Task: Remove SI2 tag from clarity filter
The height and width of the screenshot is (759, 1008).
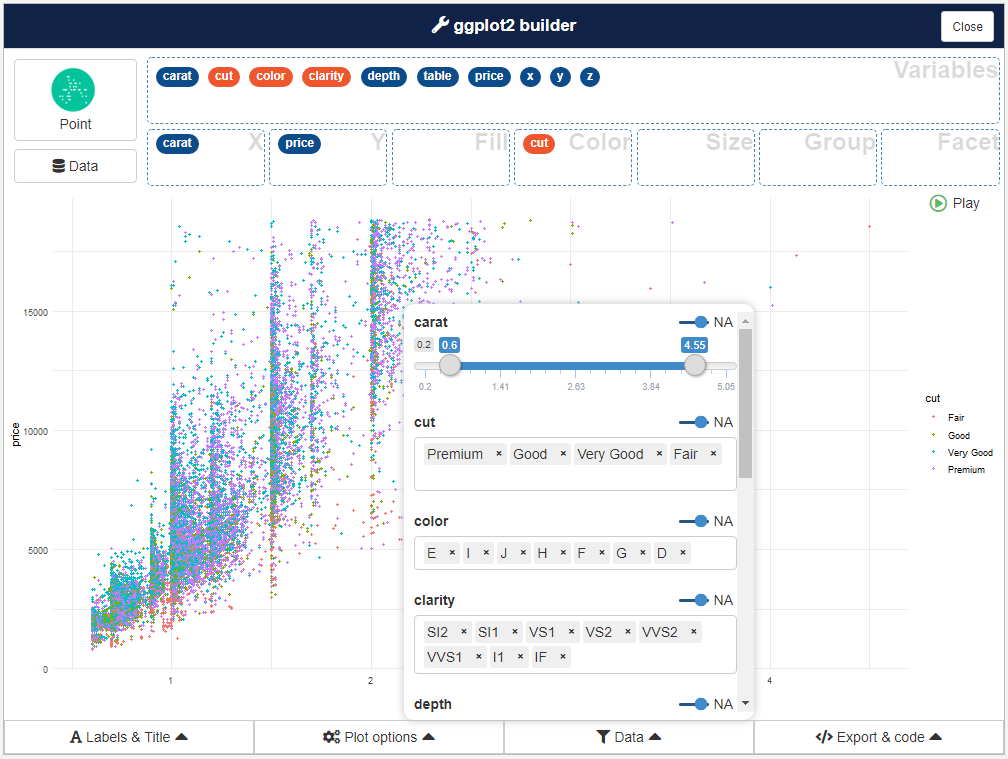Action: [464, 632]
